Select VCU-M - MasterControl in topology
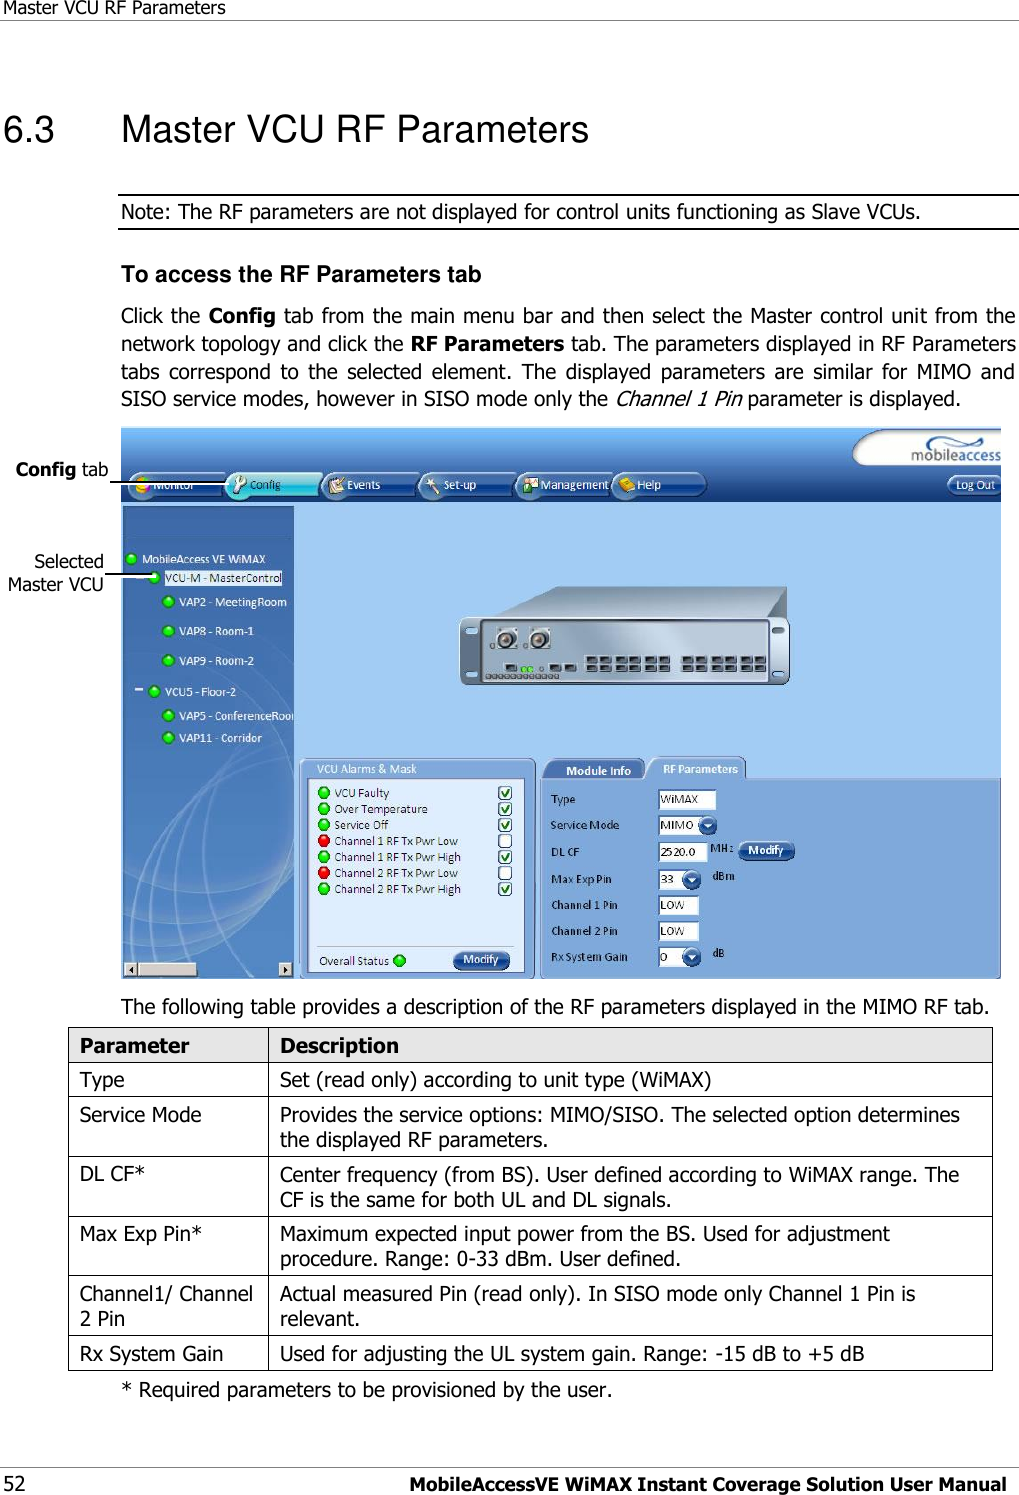This screenshot has height=1495, width=1019. [x=223, y=578]
